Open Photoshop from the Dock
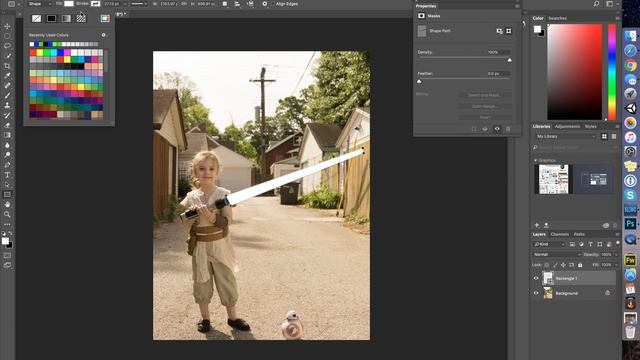Screen dimensions: 640x360 [x=630, y=224]
